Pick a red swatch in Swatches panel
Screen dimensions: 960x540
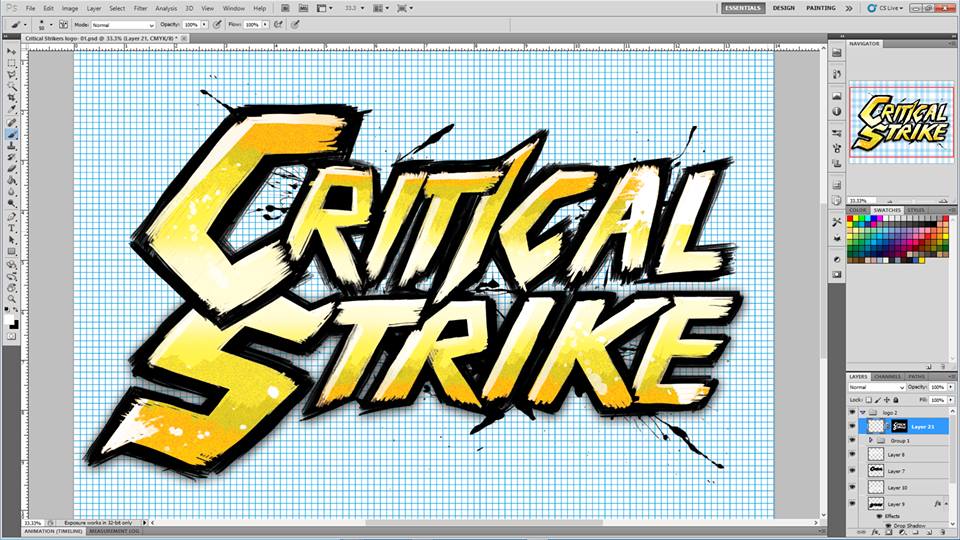[852, 219]
